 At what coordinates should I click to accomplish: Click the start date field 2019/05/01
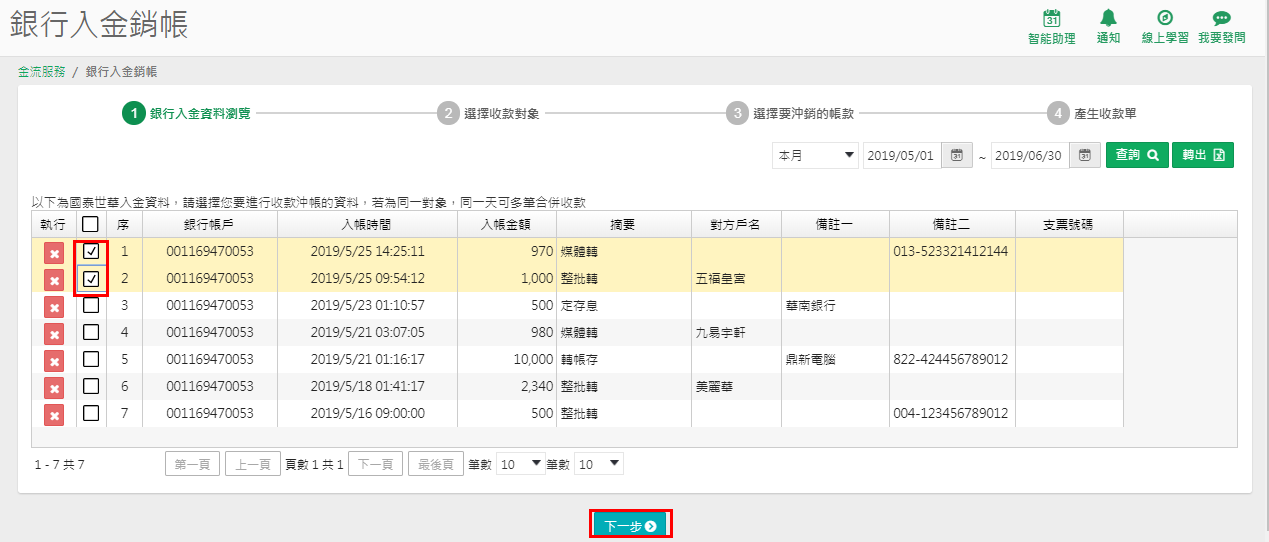coord(902,155)
